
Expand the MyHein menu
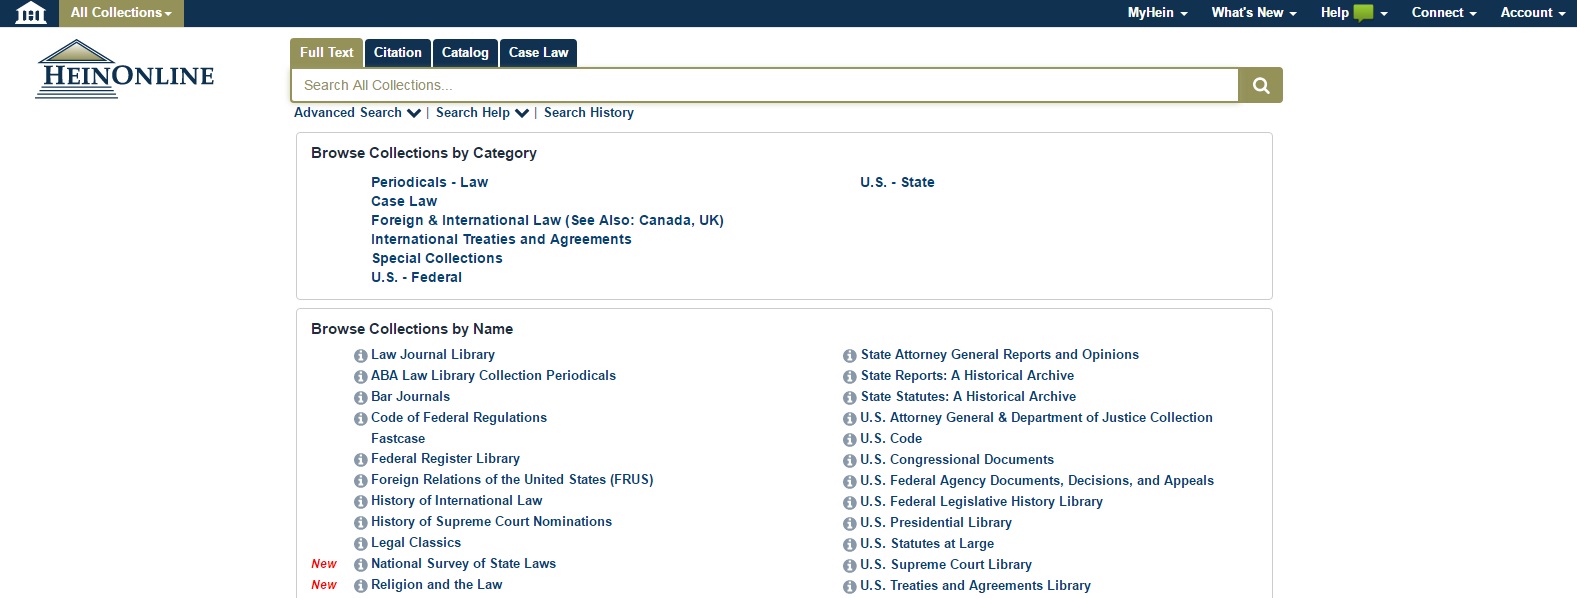tap(1157, 13)
